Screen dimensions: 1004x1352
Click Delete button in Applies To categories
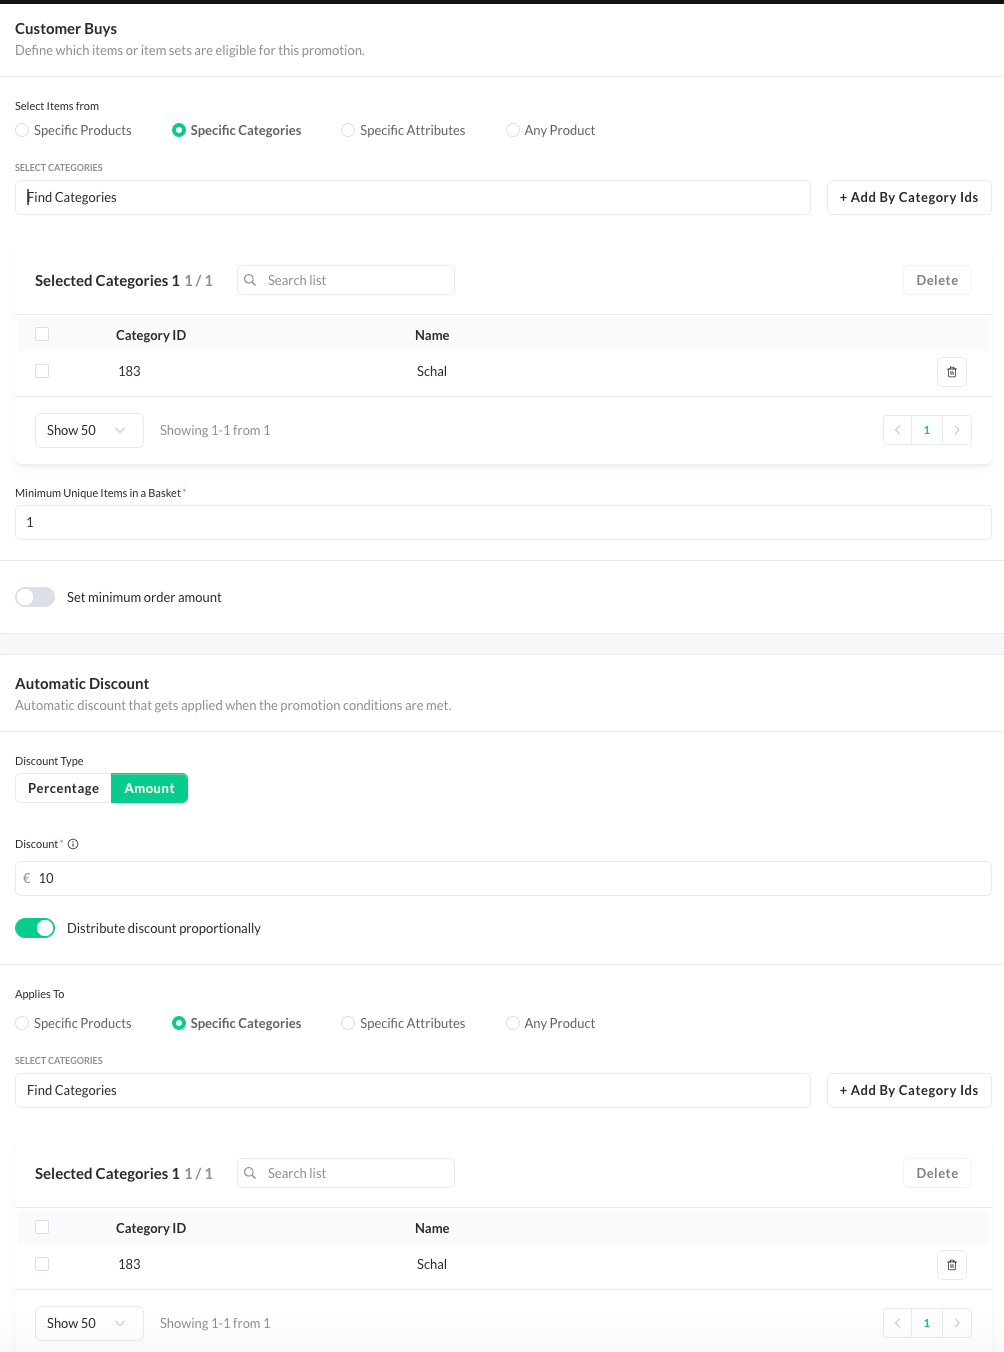(936, 1173)
